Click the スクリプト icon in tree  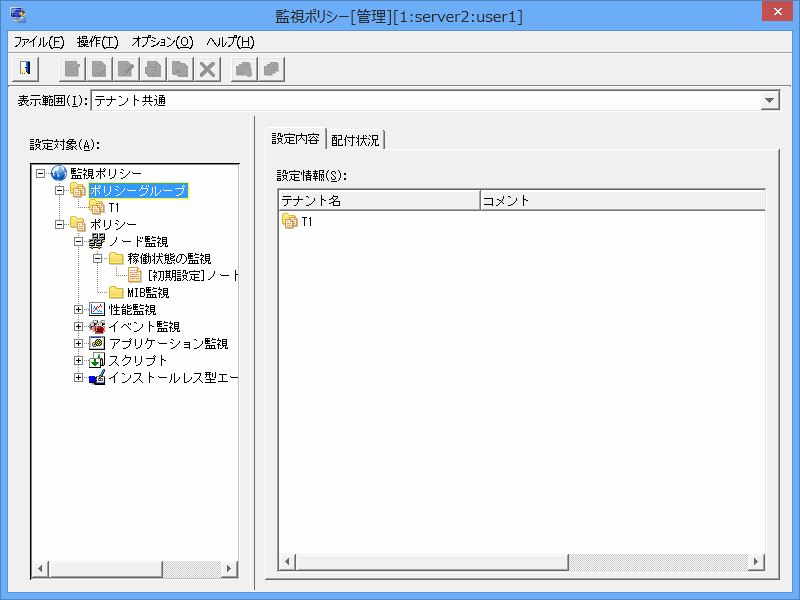[x=97, y=360]
